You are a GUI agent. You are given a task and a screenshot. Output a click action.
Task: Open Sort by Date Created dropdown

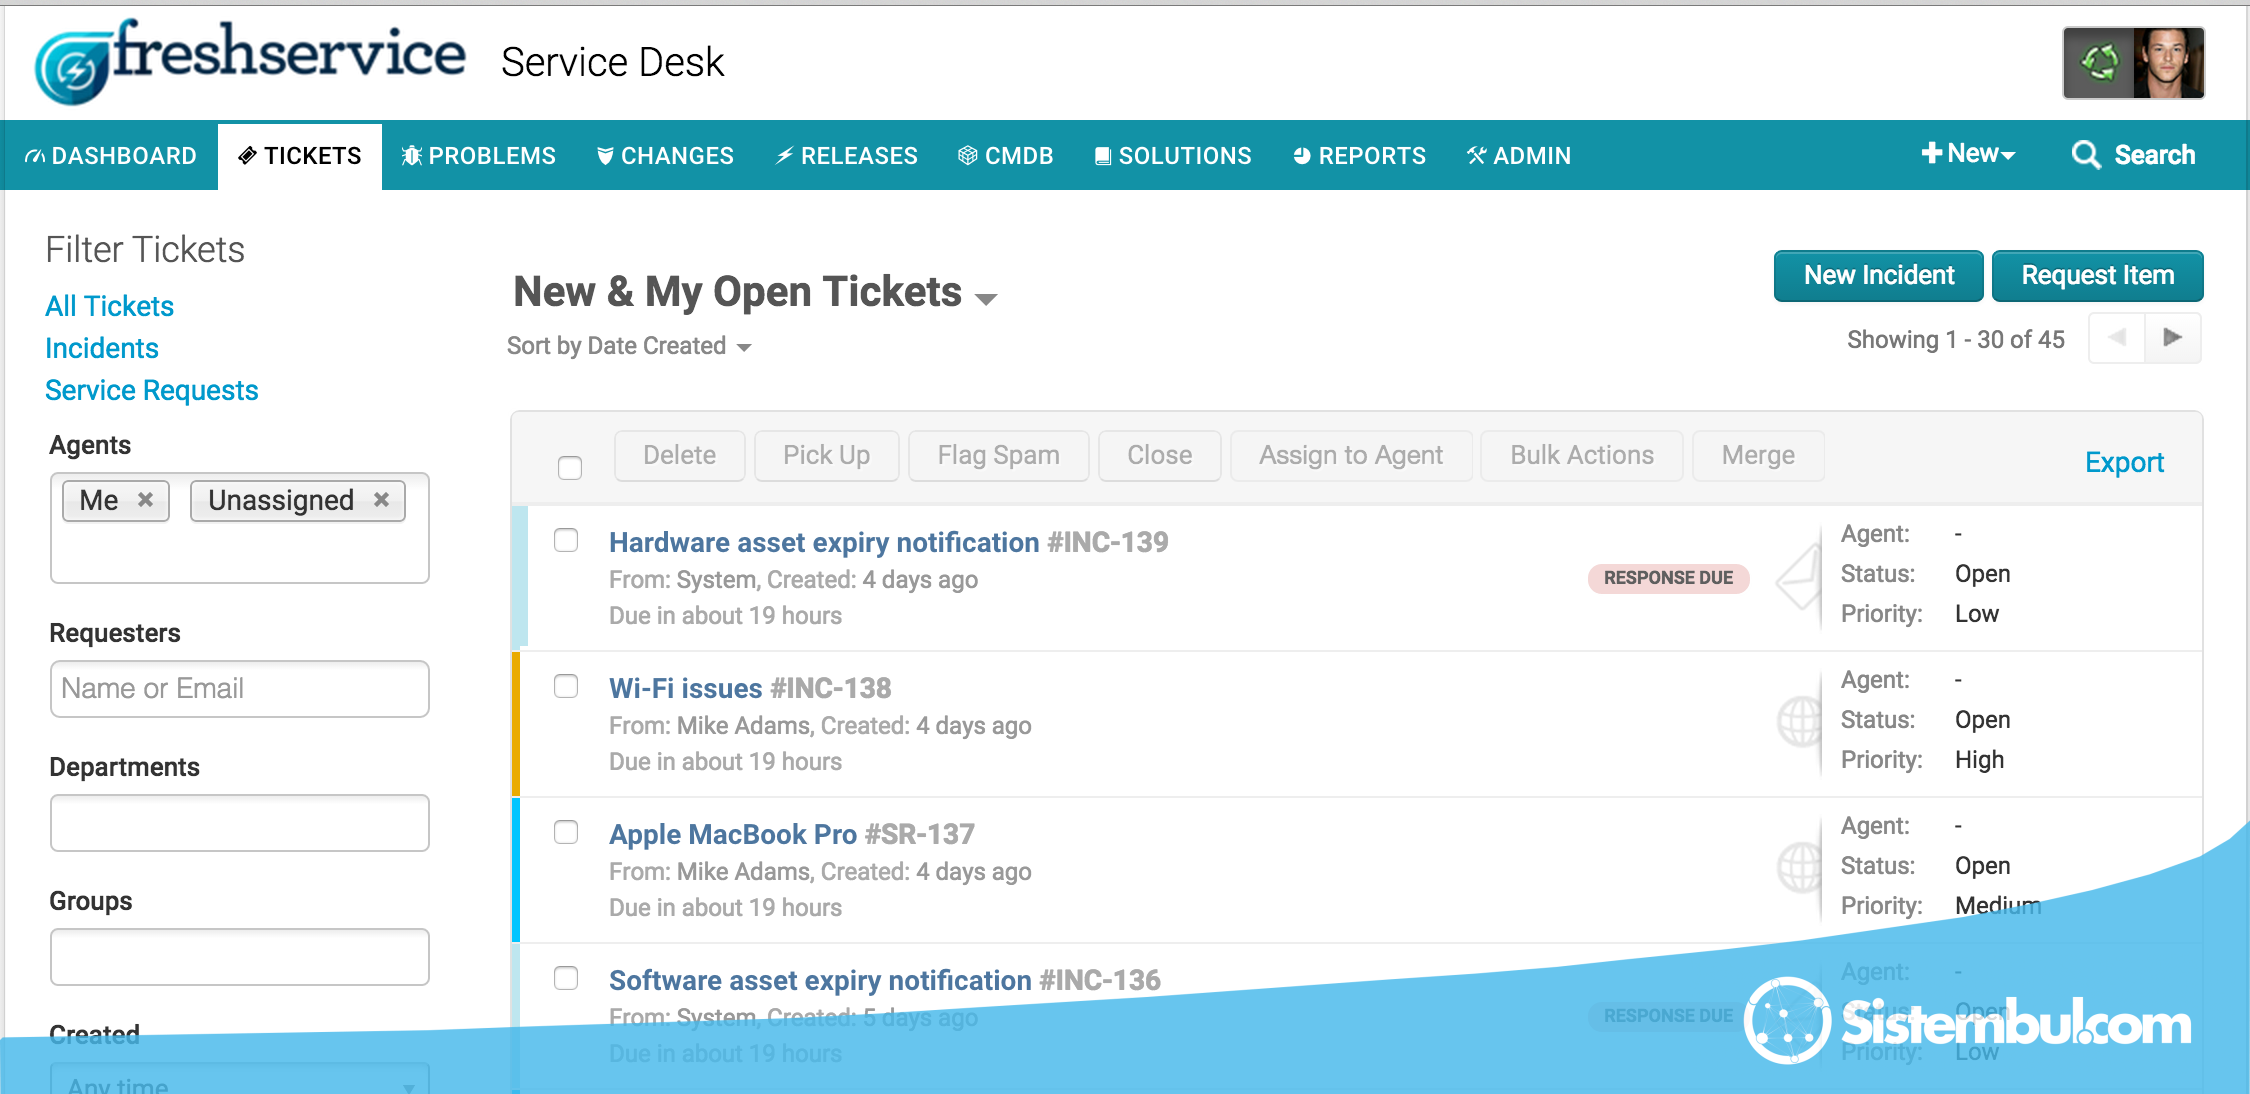click(x=628, y=346)
